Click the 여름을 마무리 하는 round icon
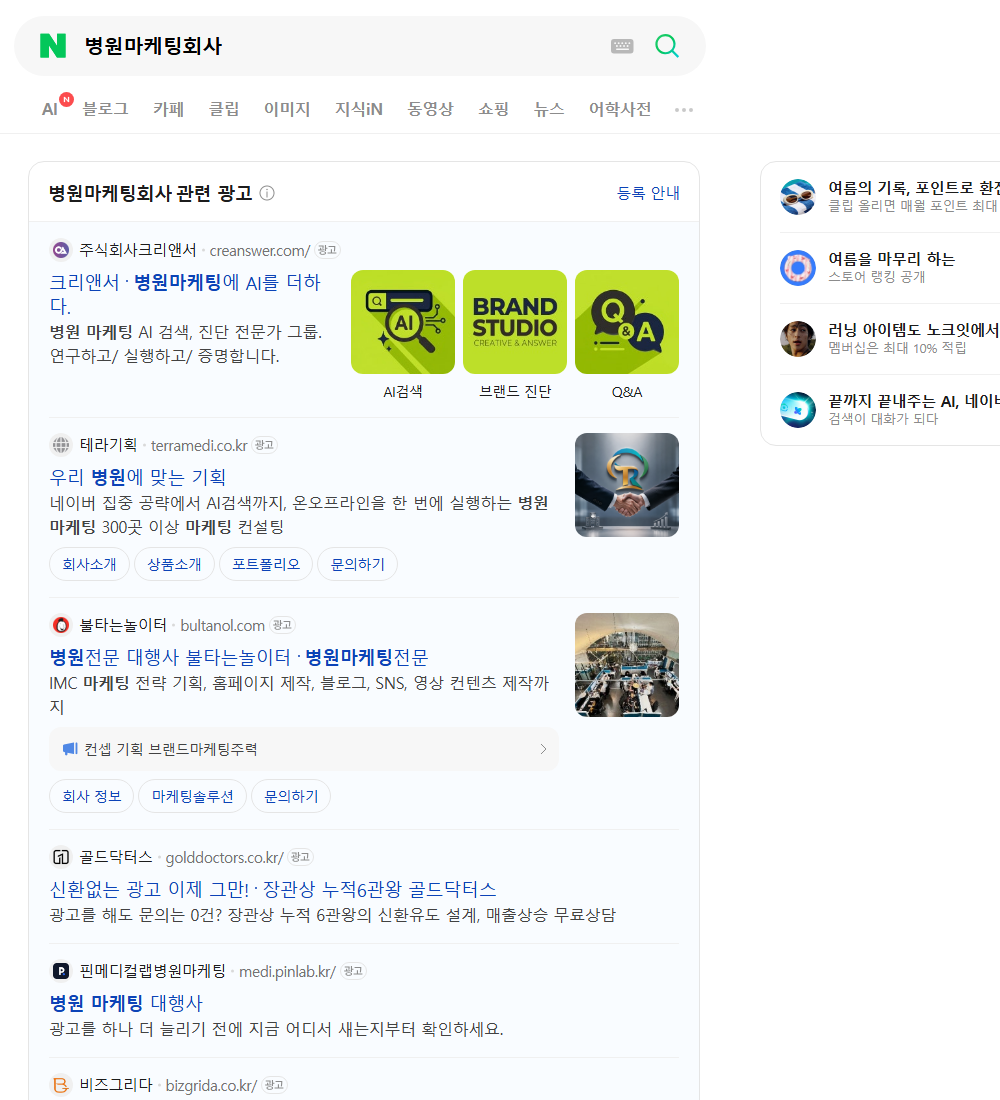This screenshot has height=1100, width=1000. point(798,267)
